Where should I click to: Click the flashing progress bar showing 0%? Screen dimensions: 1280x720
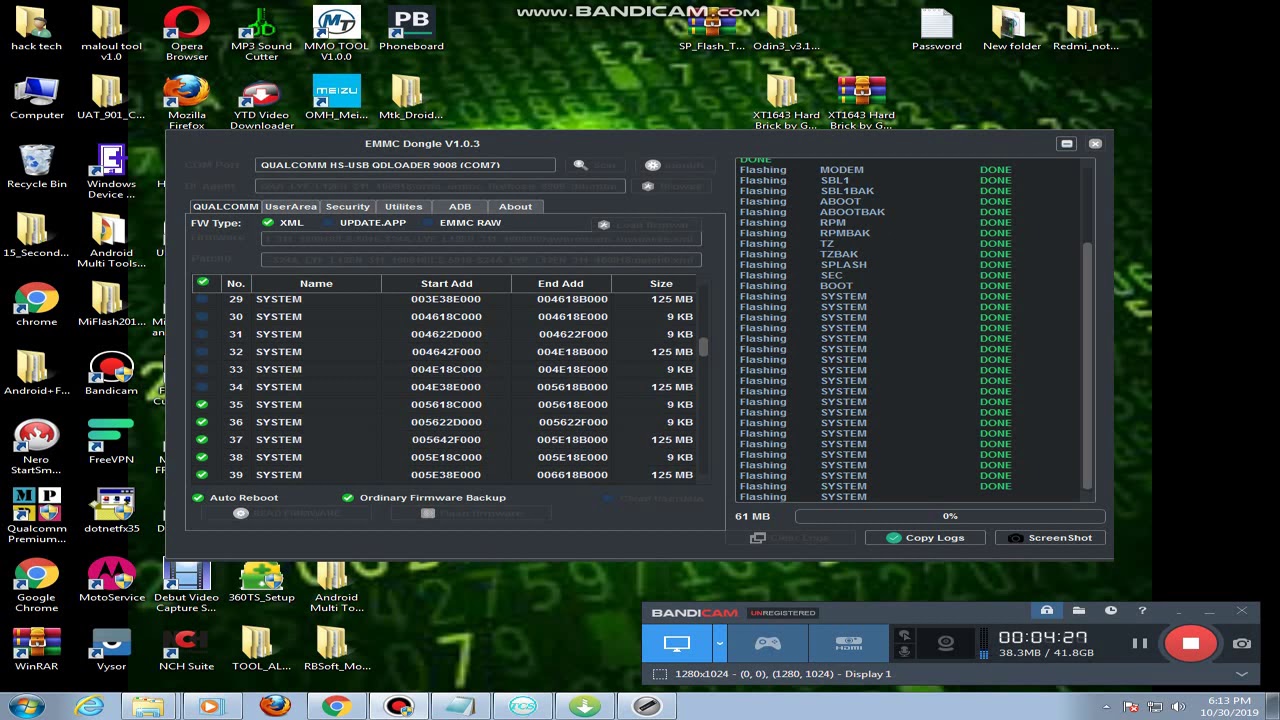click(x=950, y=516)
